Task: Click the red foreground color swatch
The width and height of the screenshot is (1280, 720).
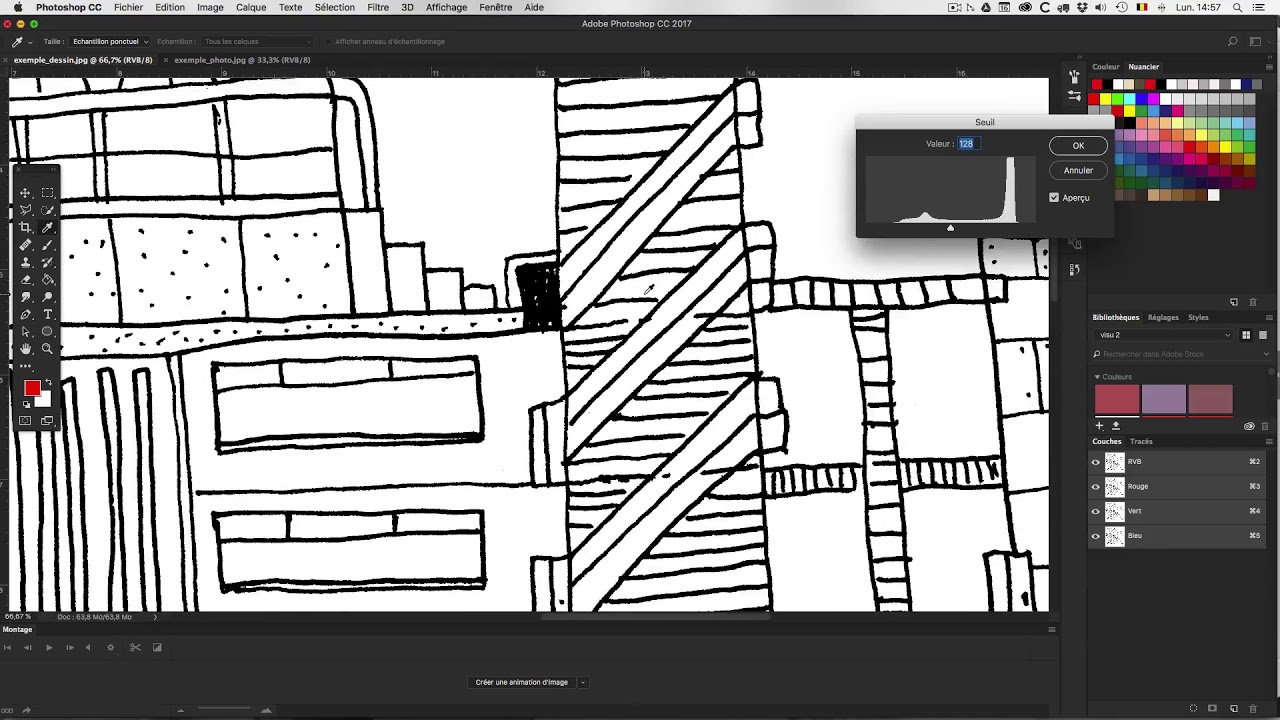Action: click(32, 388)
